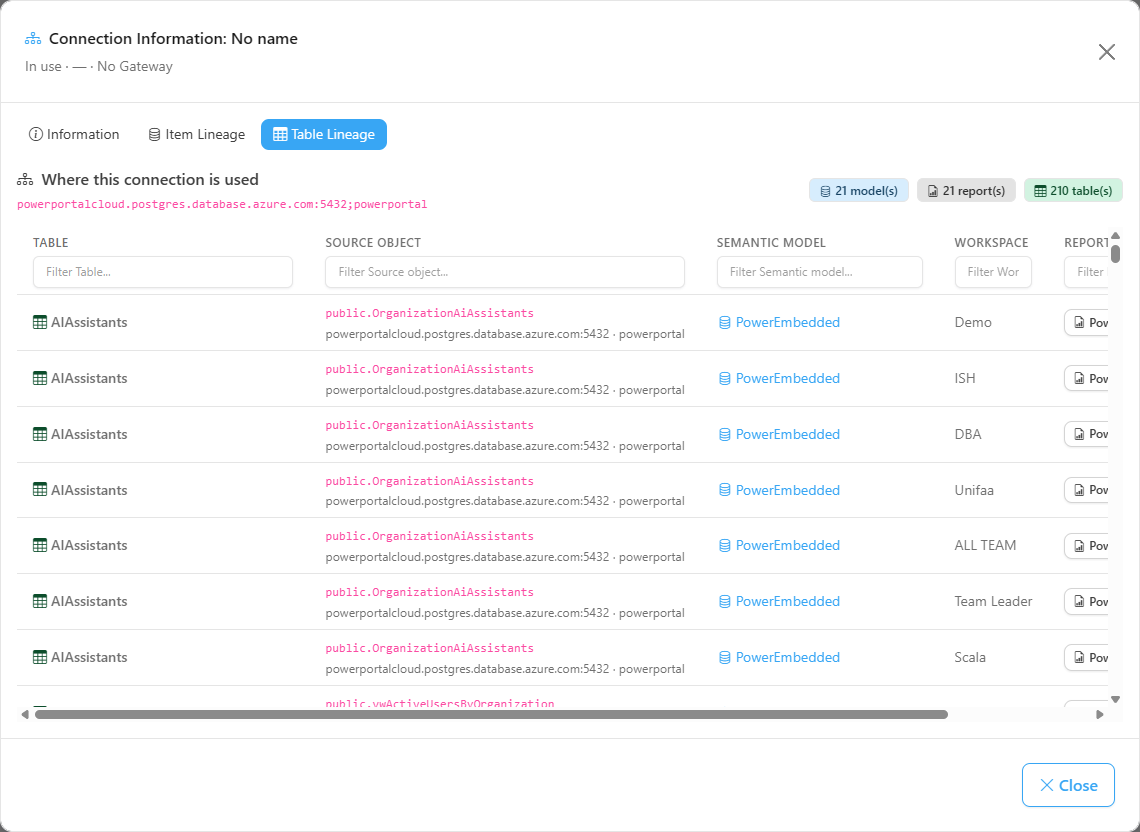Click table icon of the DBA row

pyautogui.click(x=40, y=434)
